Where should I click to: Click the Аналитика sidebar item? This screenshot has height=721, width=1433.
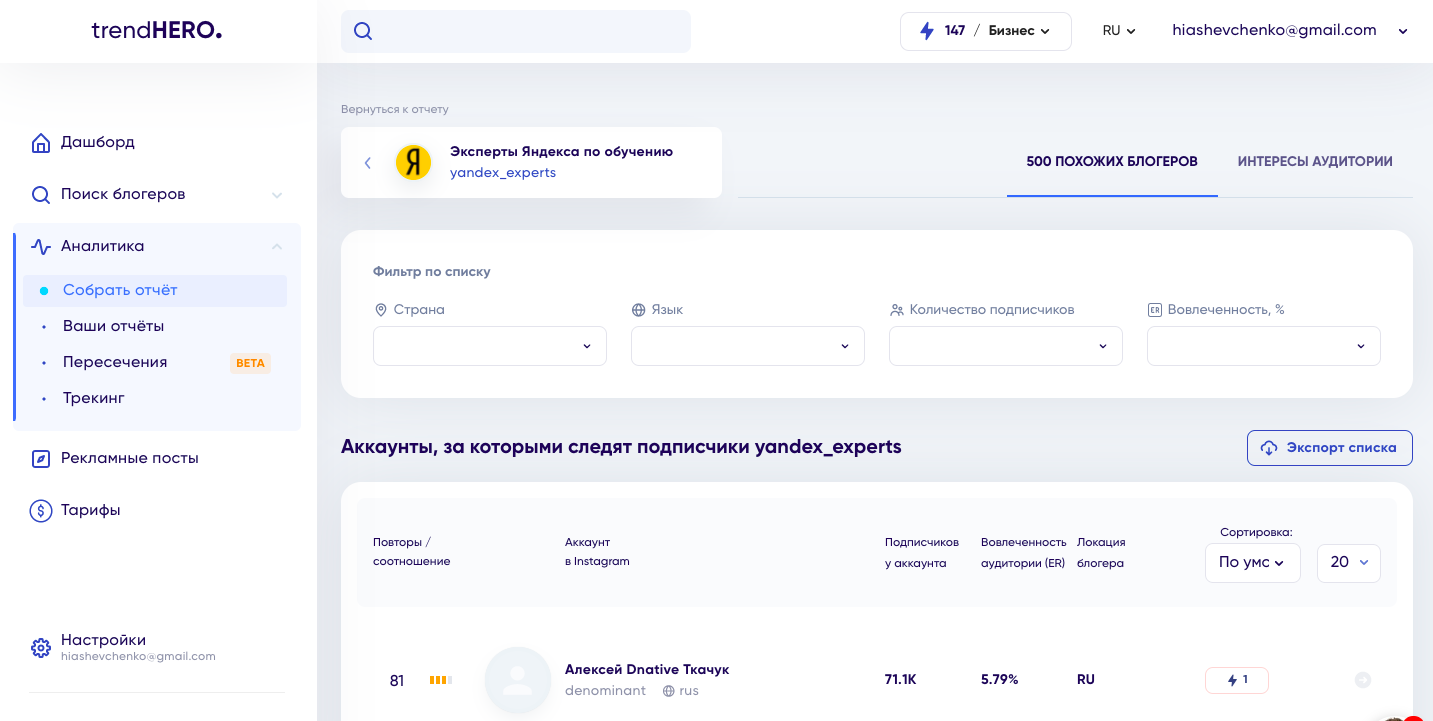[102, 246]
